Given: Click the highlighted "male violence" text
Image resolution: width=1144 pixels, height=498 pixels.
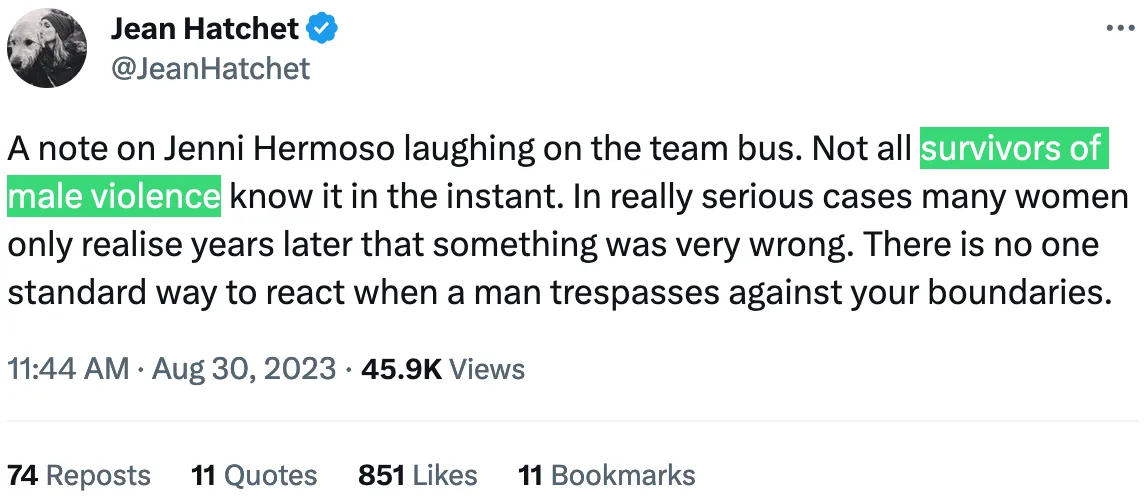Looking at the screenshot, I should 113,194.
